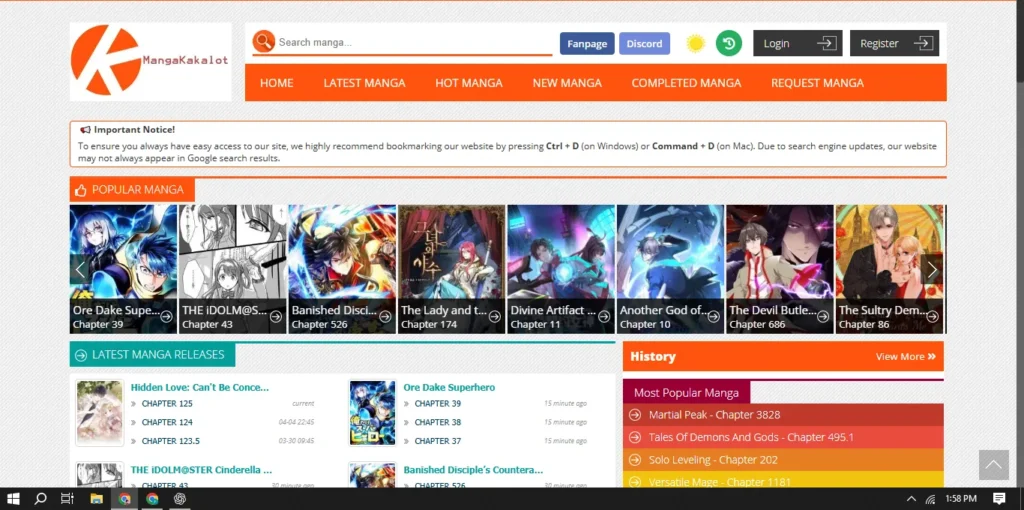Advance popular manga carousel with right arrow
The width and height of the screenshot is (1024, 510).
(x=932, y=269)
